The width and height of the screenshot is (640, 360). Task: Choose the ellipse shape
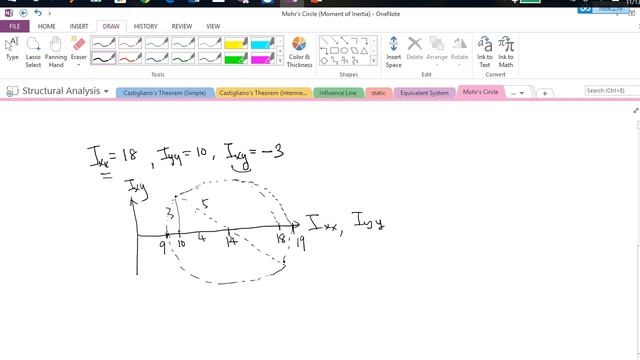click(x=344, y=51)
